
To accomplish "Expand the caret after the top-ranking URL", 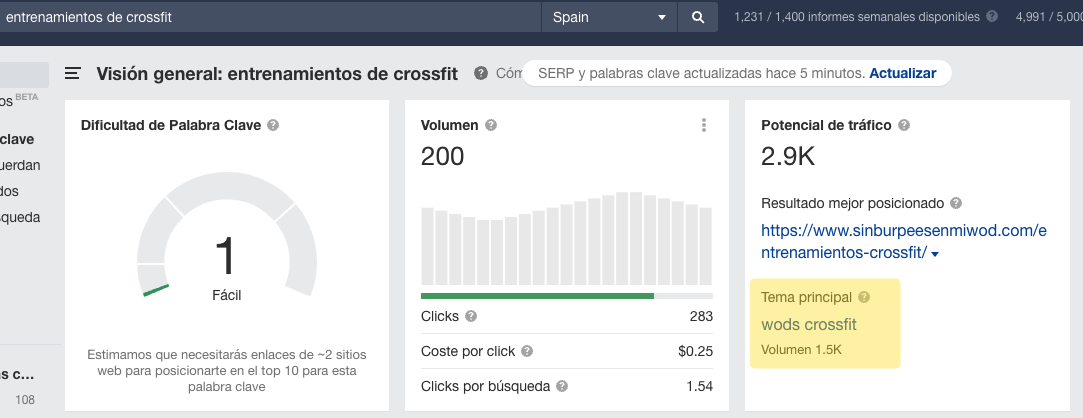I will click(x=935, y=255).
